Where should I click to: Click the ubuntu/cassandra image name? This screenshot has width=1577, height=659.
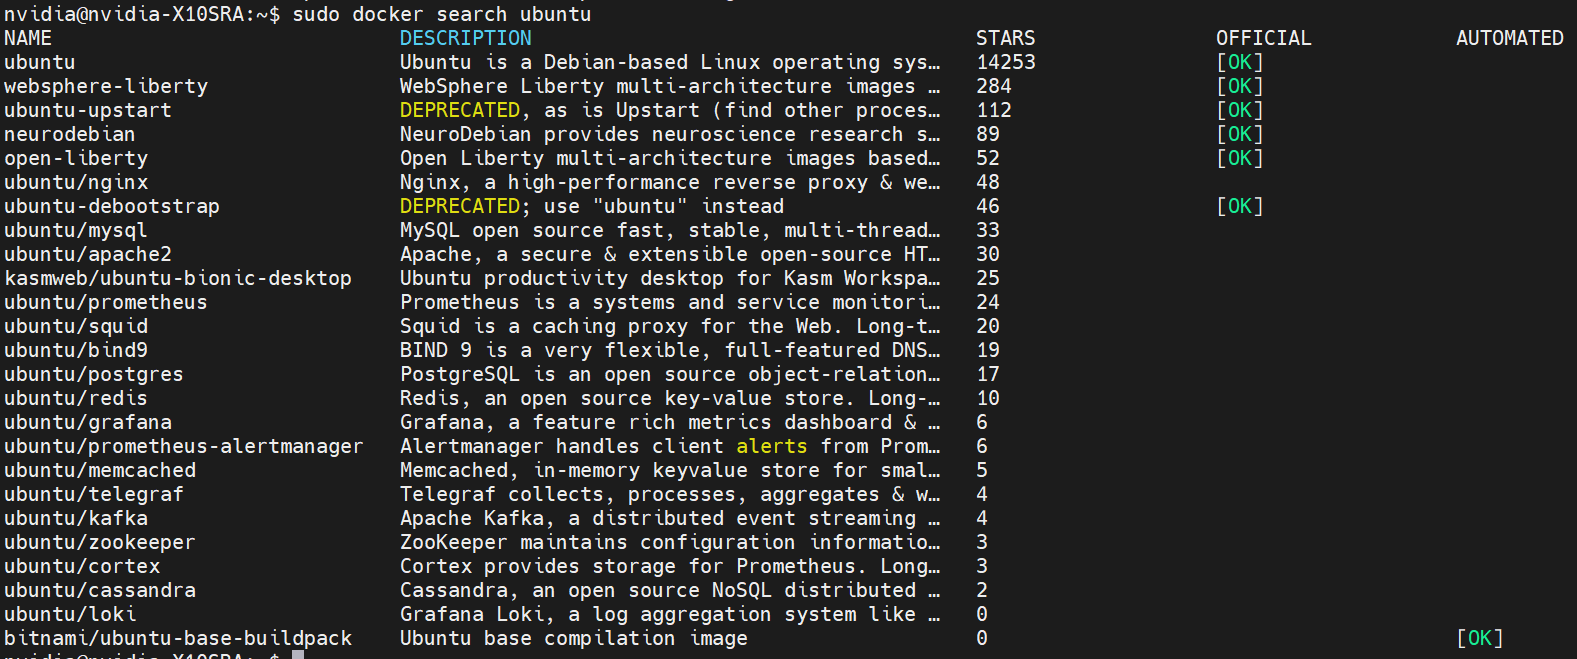point(100,590)
